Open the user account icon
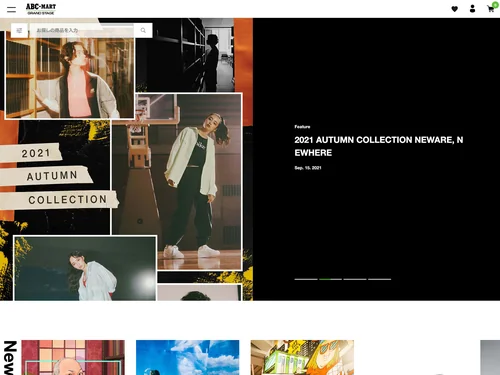Image resolution: width=500 pixels, height=375 pixels. (472, 9)
